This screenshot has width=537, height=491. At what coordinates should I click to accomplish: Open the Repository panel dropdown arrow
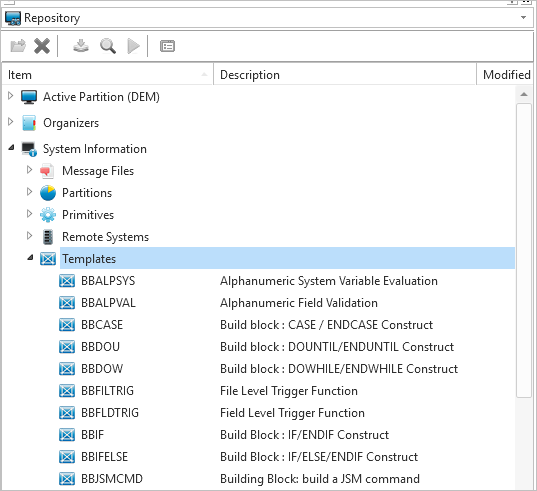pyautogui.click(x=523, y=17)
